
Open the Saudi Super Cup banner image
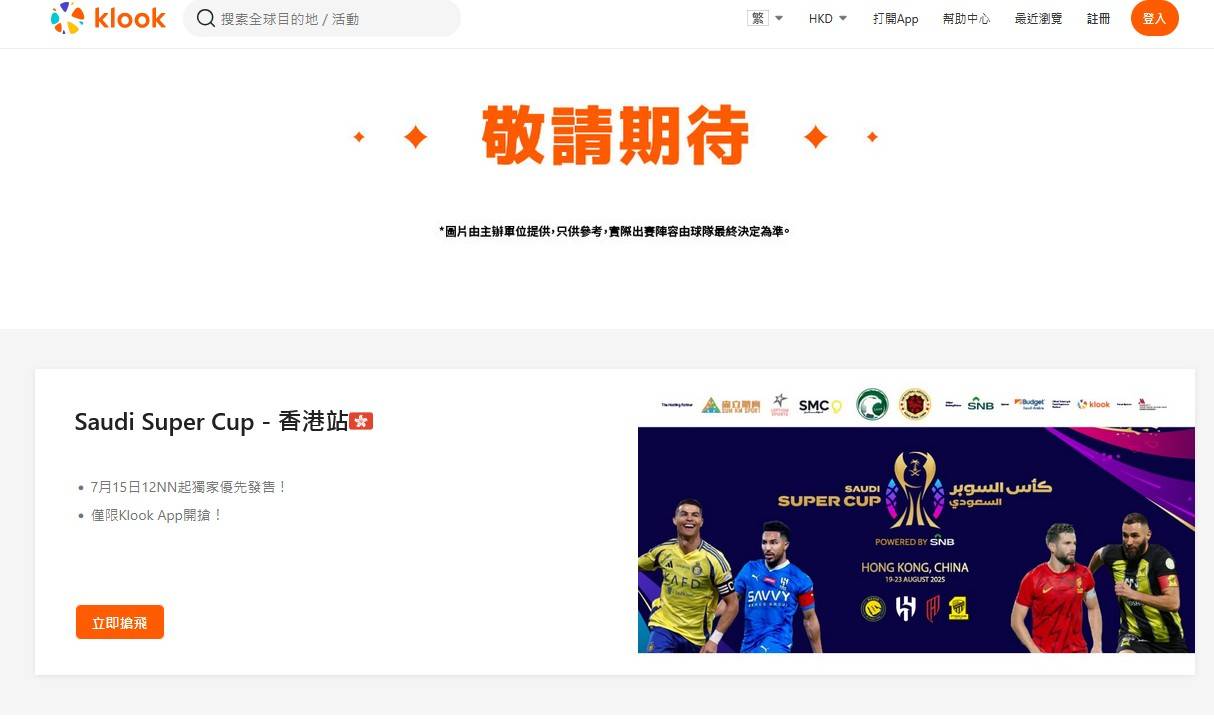[916, 540]
